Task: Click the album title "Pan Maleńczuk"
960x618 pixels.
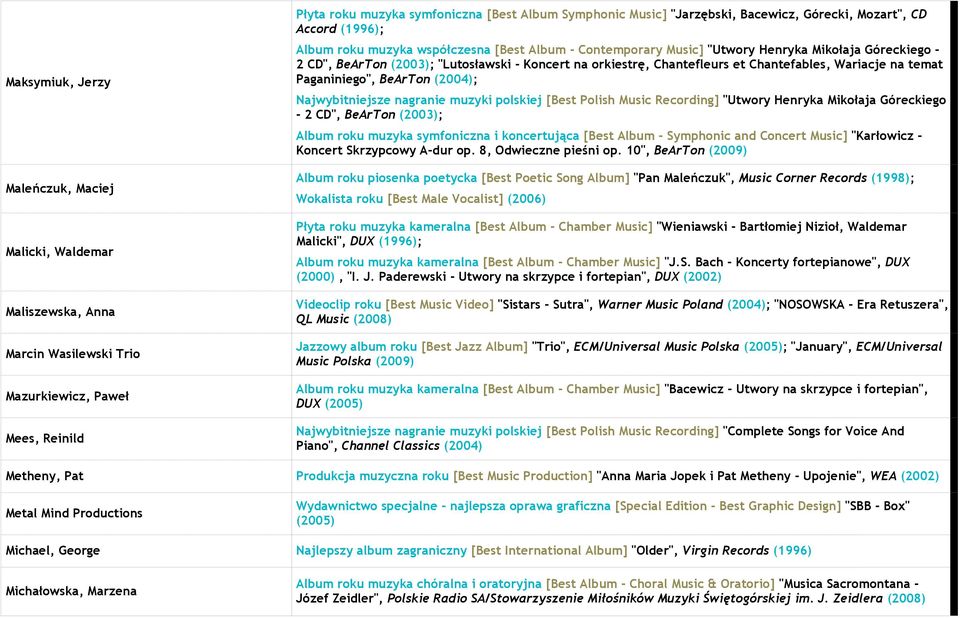Action: 684,178
